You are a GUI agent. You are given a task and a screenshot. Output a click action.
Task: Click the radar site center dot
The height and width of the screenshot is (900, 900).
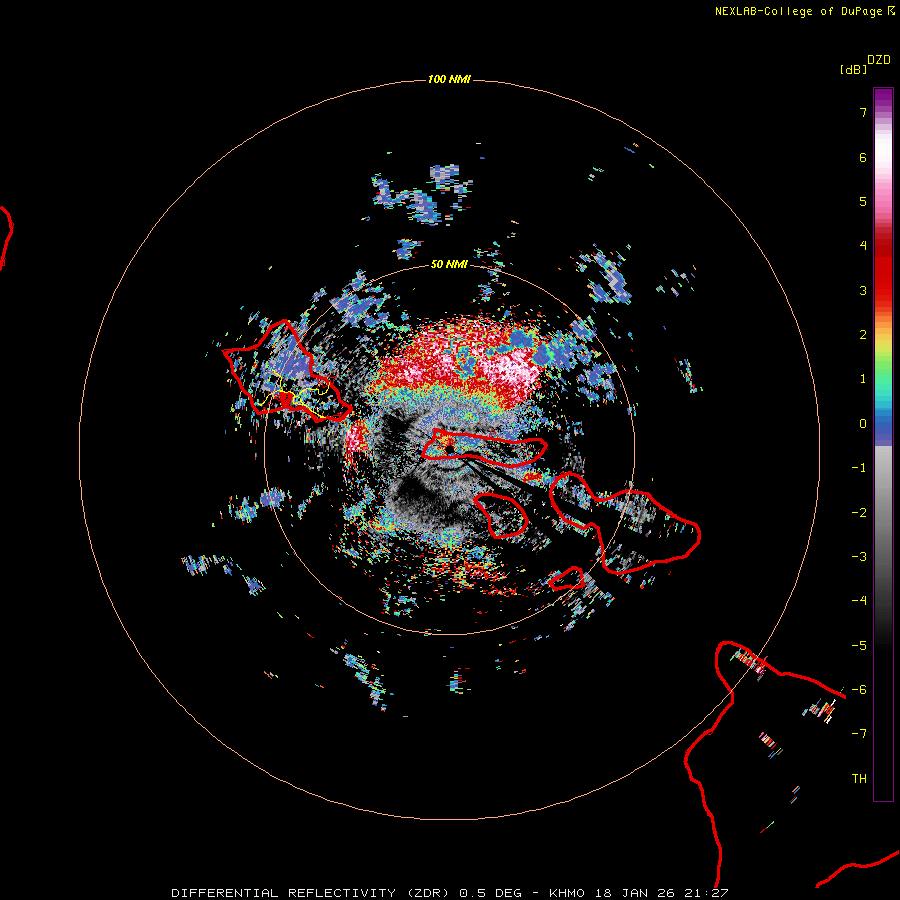[449, 449]
